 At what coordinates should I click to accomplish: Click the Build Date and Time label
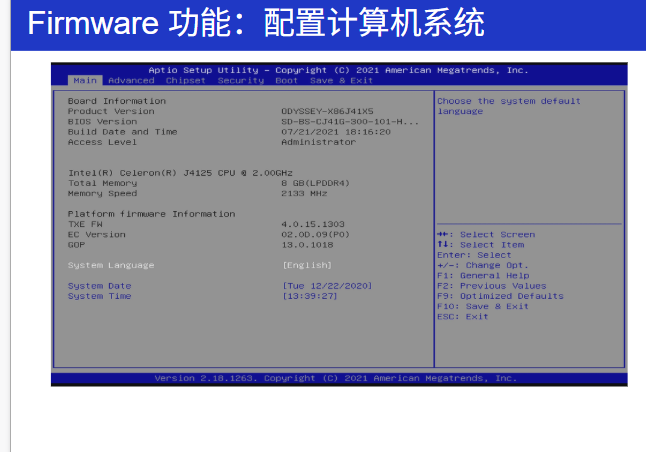(122, 132)
